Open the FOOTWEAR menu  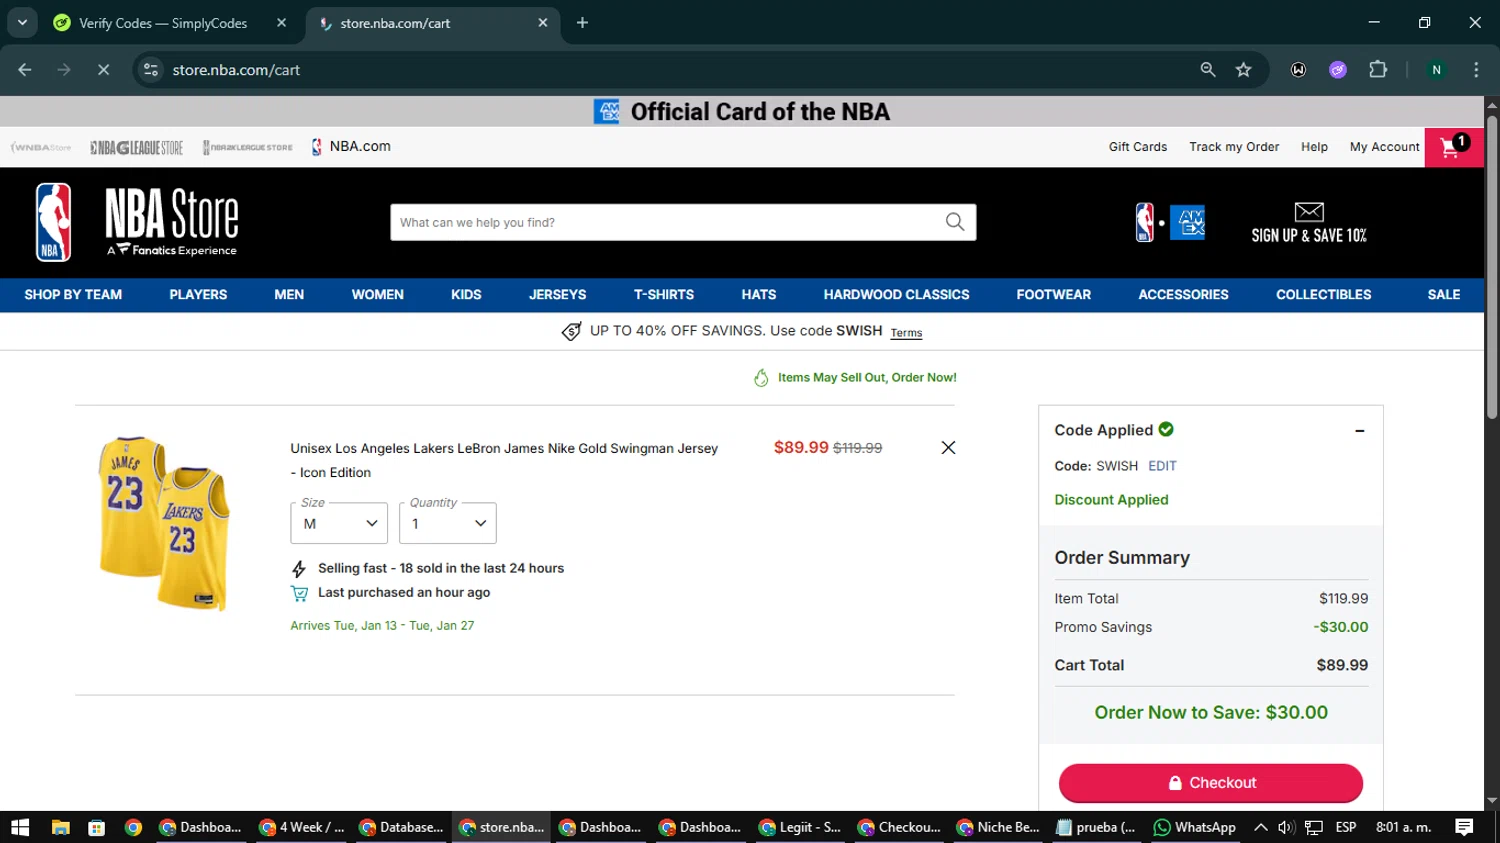[x=1053, y=295]
